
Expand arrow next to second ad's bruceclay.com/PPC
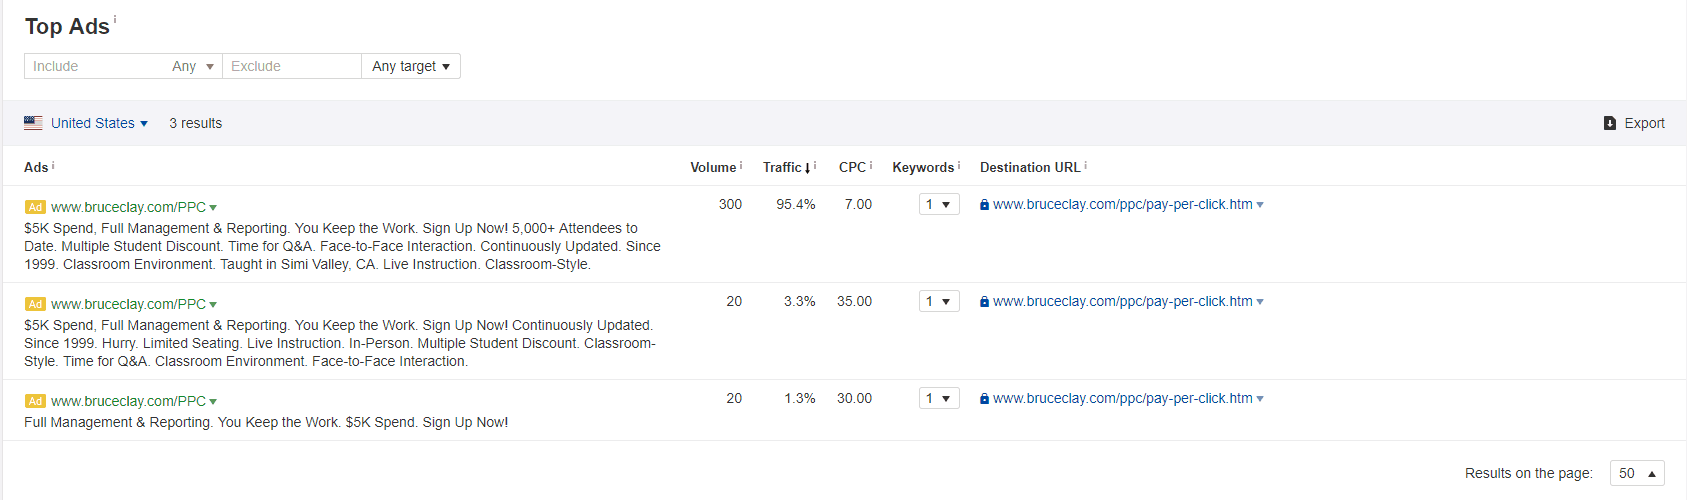click(x=213, y=305)
